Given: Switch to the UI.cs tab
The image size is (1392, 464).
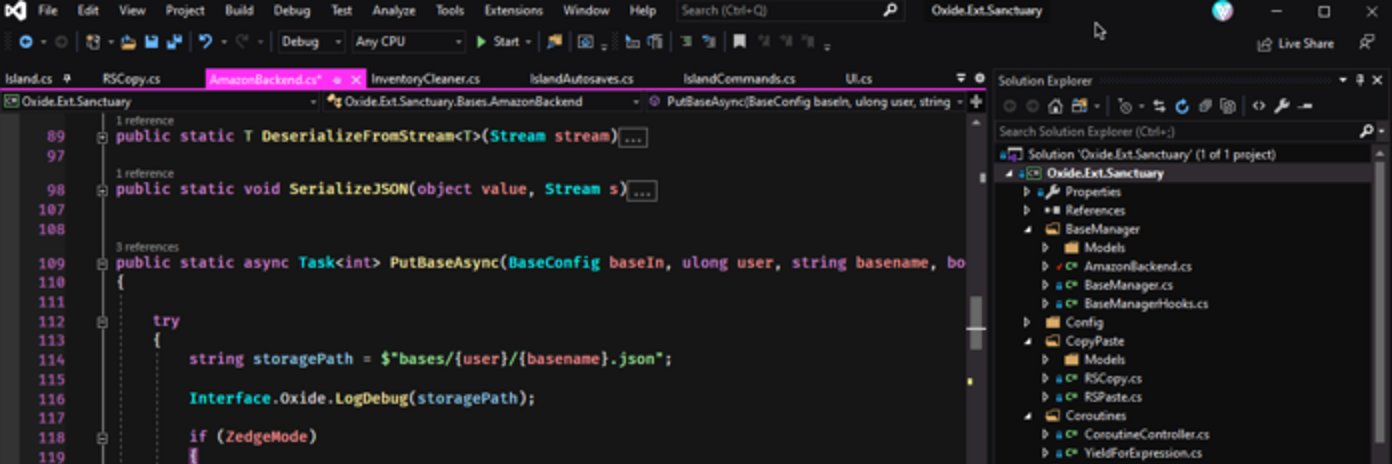Looking at the screenshot, I should click(x=858, y=79).
